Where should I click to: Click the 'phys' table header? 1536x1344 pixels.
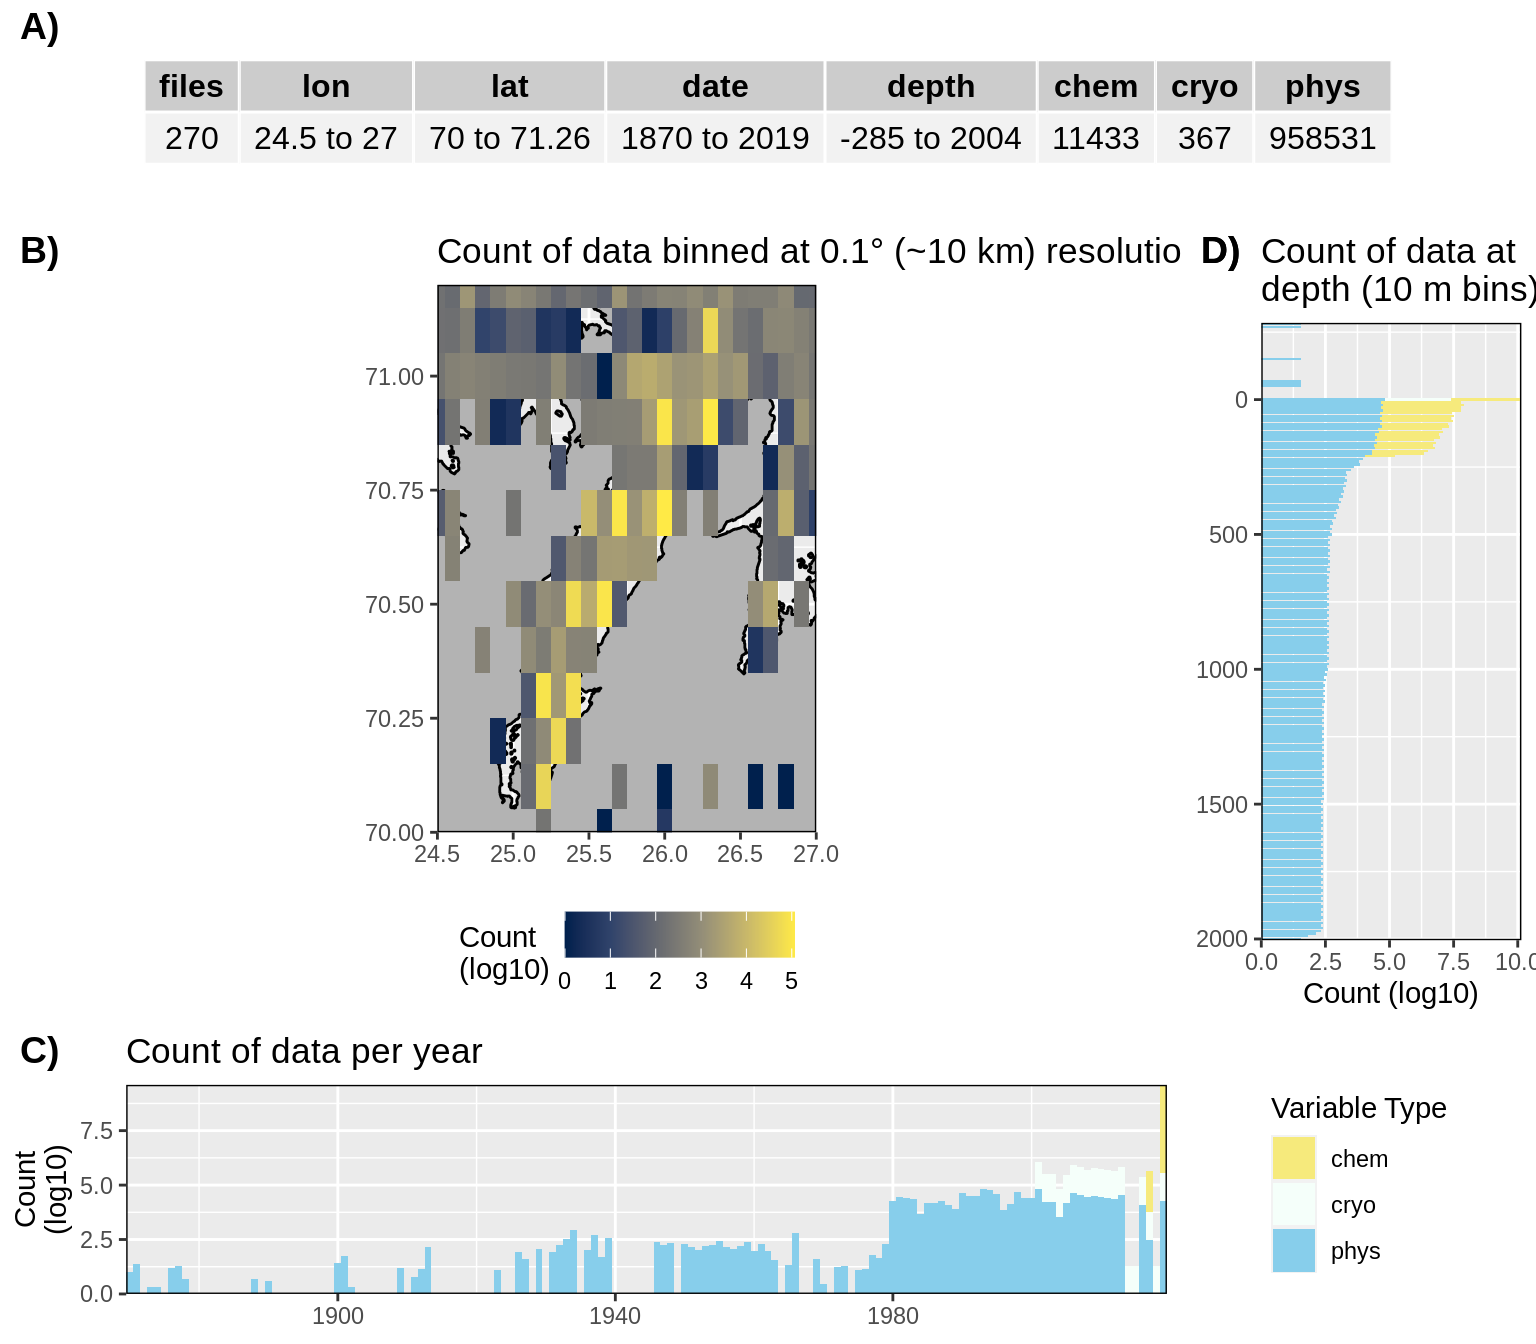coord(1322,86)
